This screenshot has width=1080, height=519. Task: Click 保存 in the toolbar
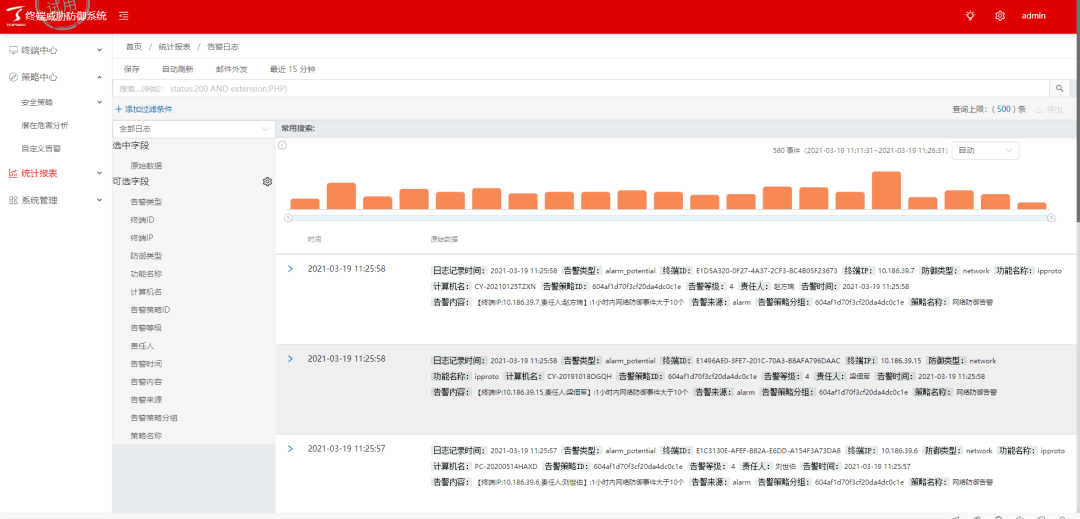click(132, 70)
